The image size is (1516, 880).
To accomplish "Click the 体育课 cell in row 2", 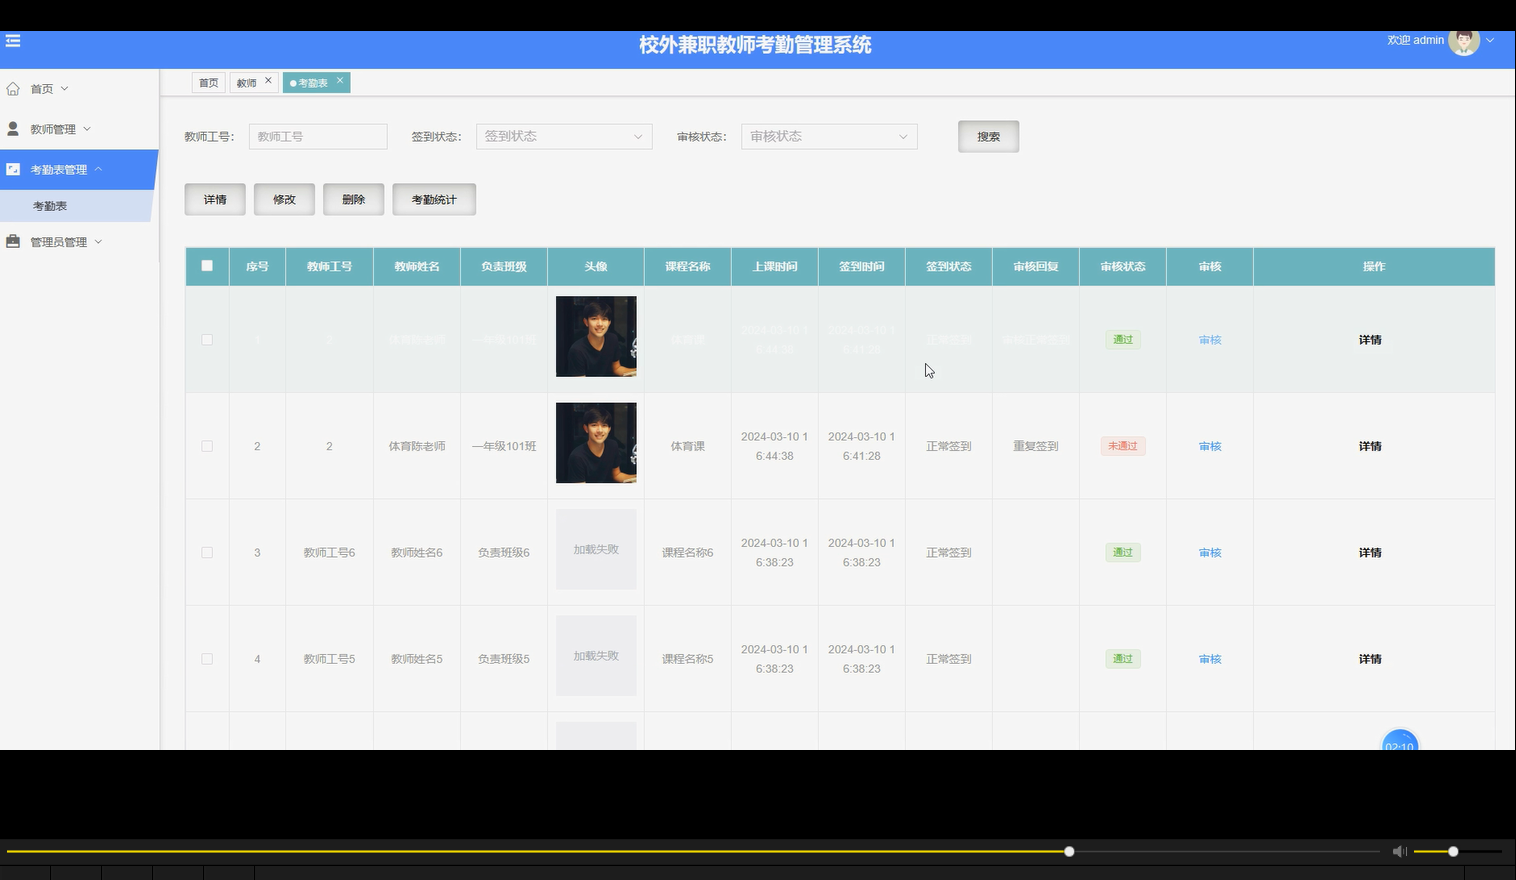I will pyautogui.click(x=688, y=446).
